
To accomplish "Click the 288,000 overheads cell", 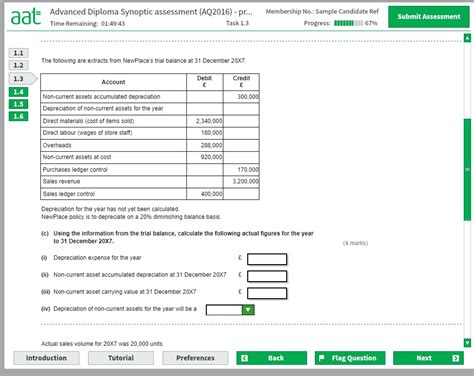I will [205, 145].
